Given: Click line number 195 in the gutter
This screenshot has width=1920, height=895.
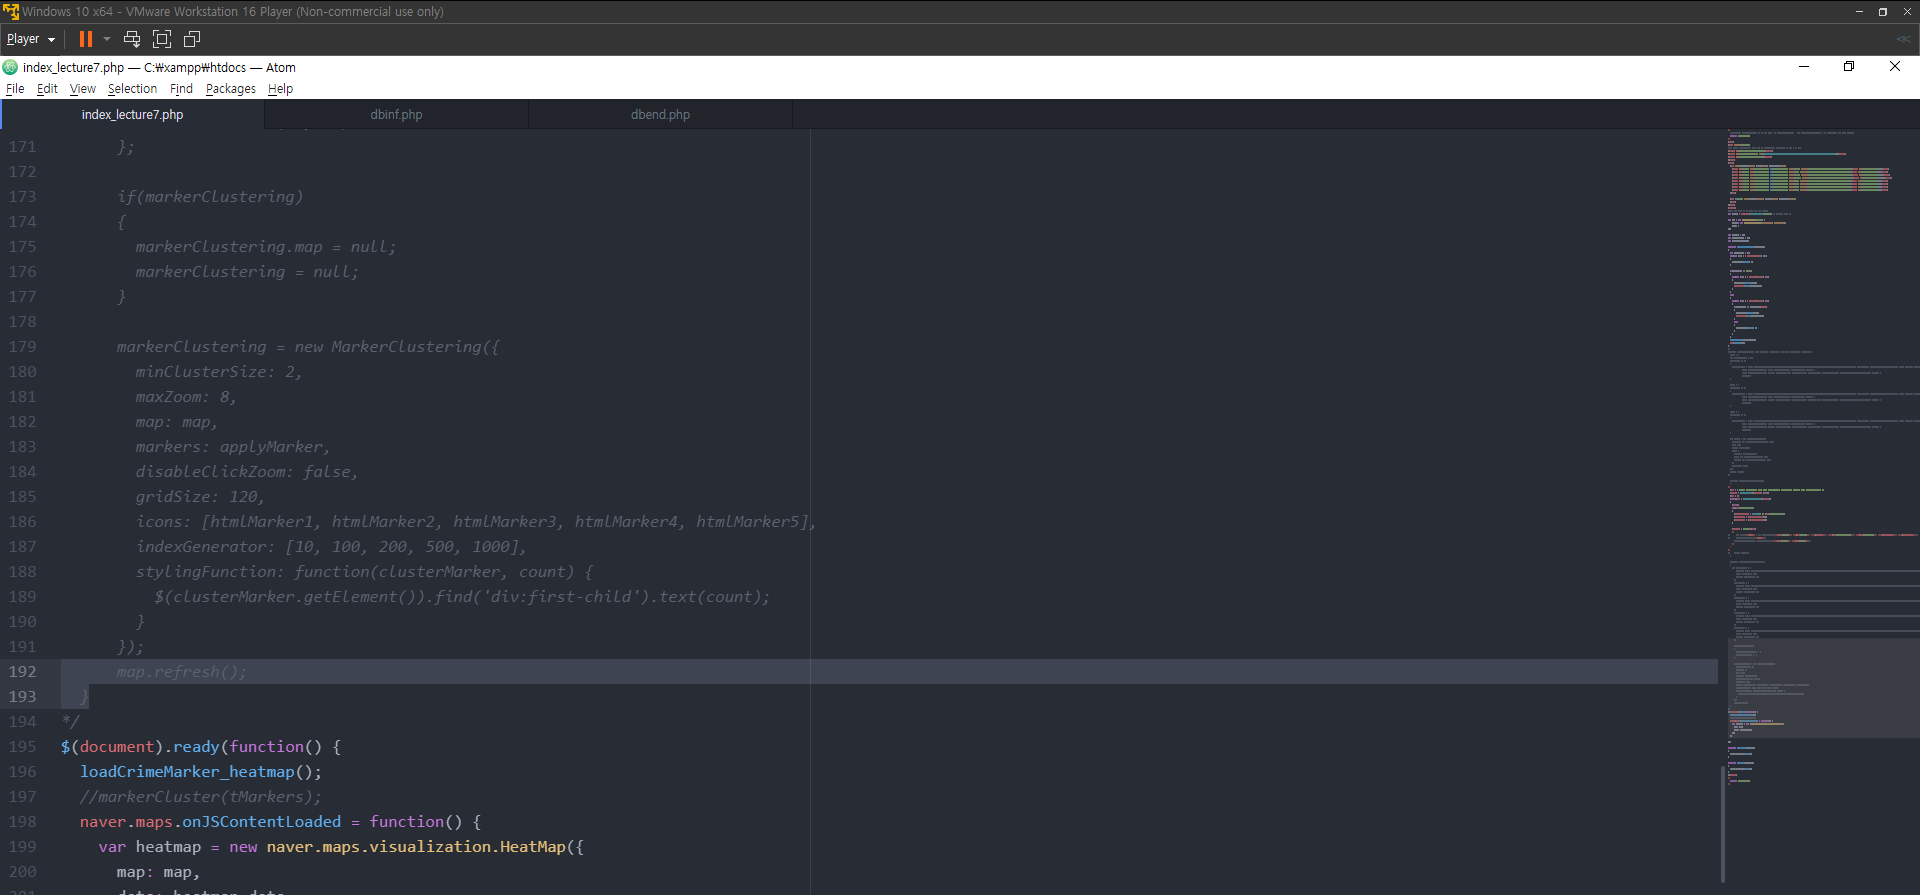Looking at the screenshot, I should 23,747.
